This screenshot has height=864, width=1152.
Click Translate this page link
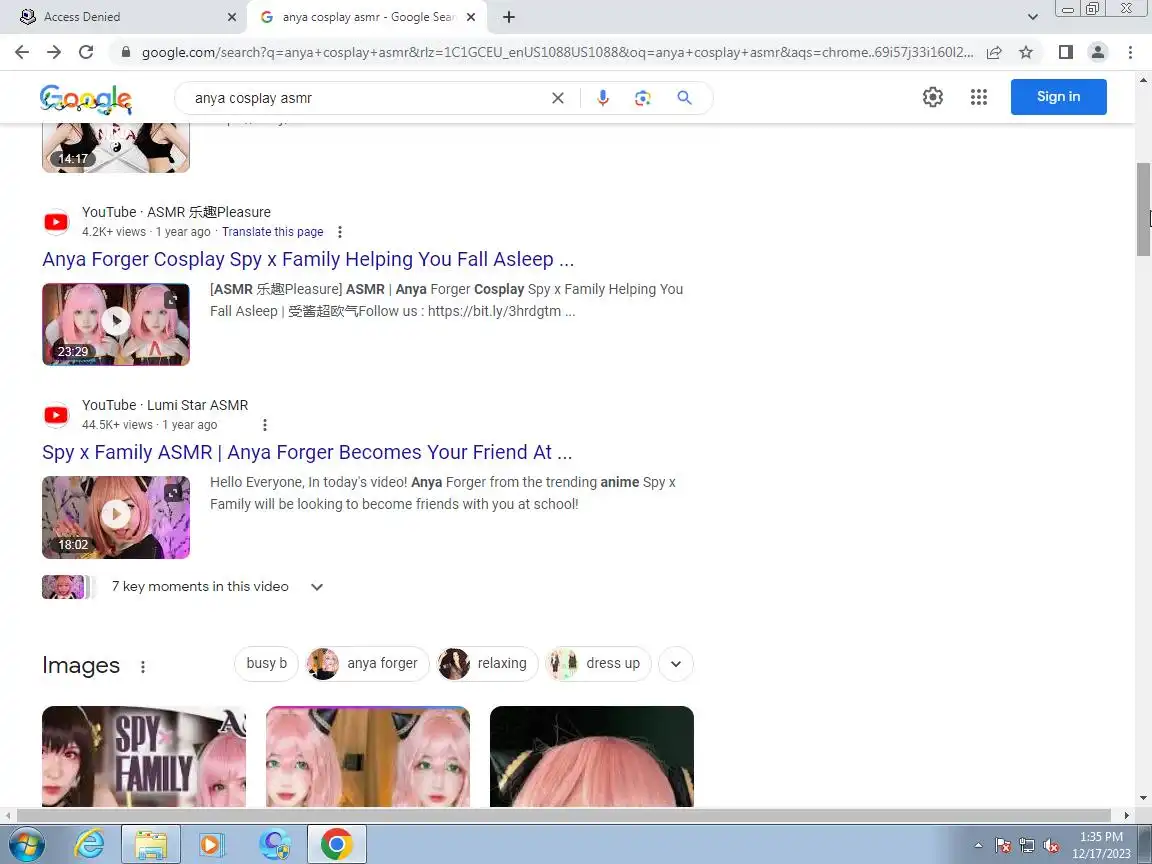[x=273, y=231]
